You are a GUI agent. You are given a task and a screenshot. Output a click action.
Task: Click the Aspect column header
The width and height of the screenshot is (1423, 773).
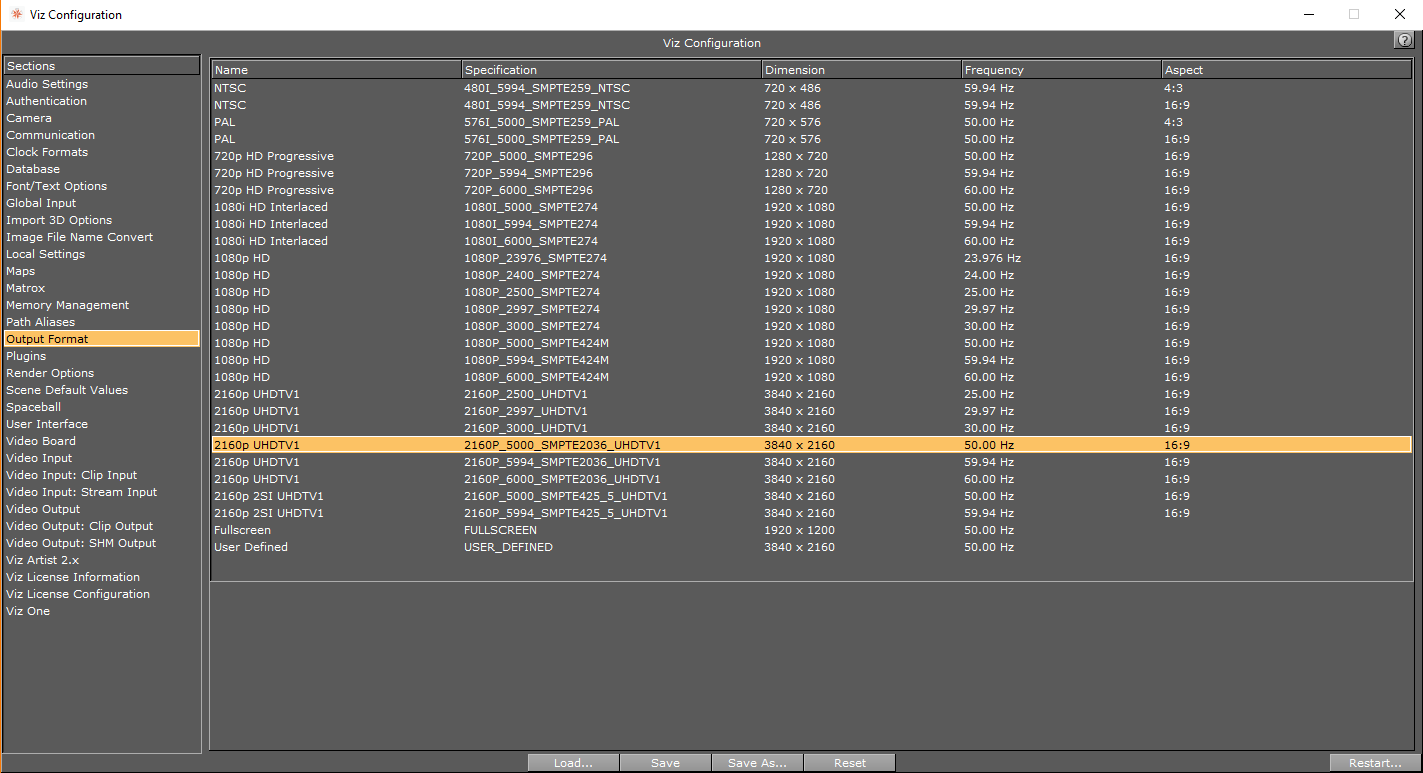1286,70
